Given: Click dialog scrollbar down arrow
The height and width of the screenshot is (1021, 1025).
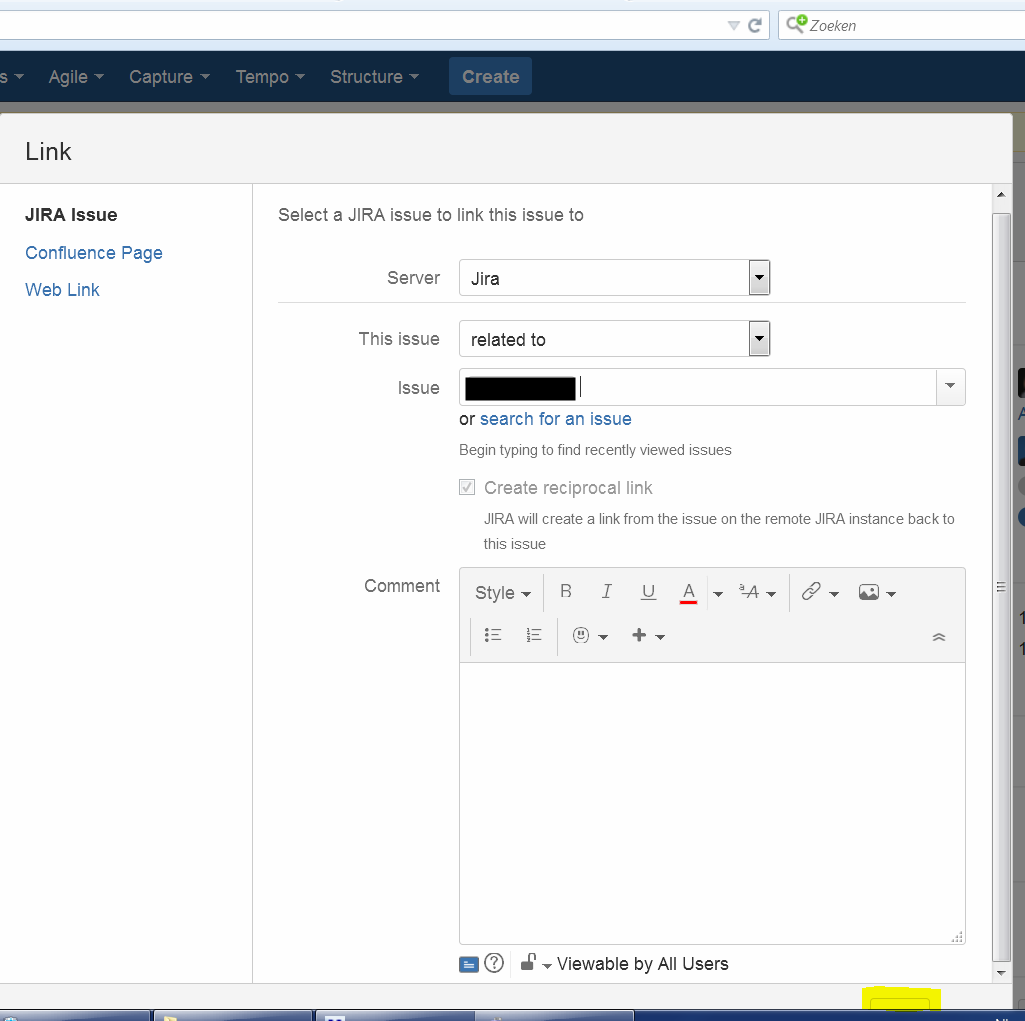Looking at the screenshot, I should pos(1001,973).
